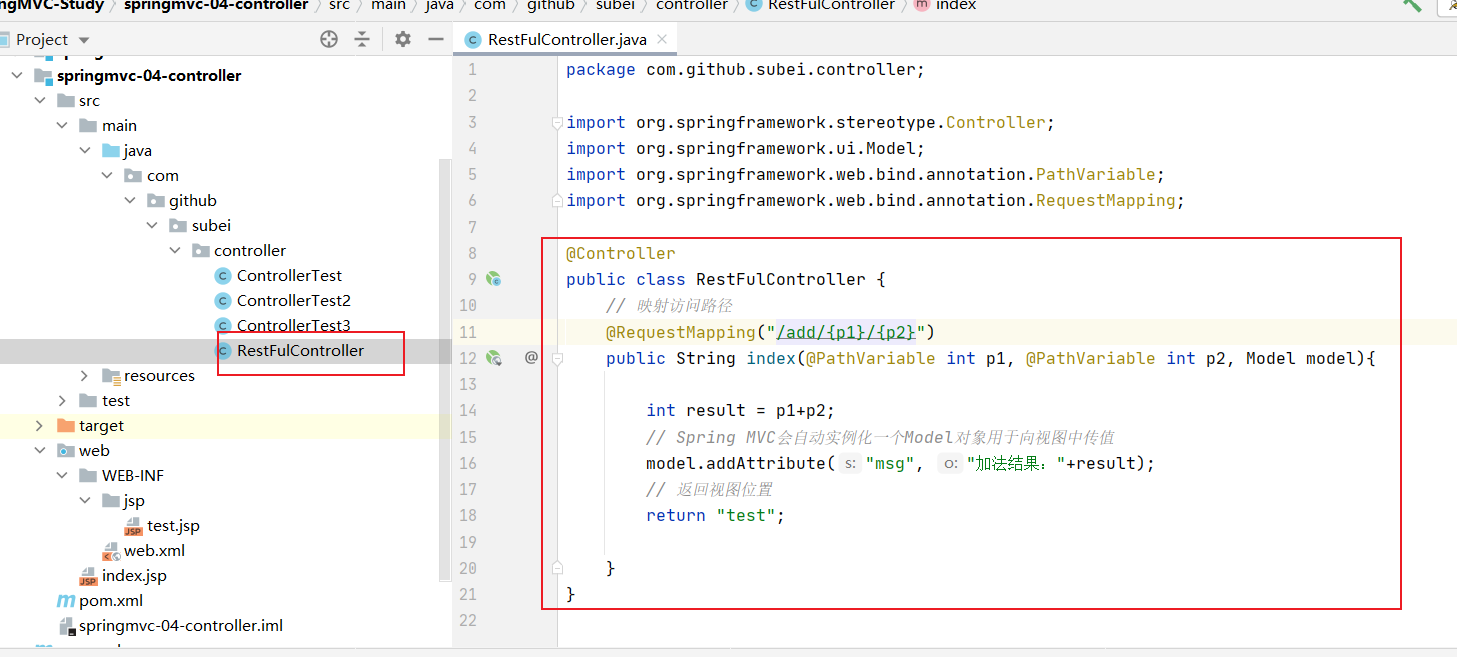Click the @ gutter marker on line 12
This screenshot has width=1457, height=657.
(x=531, y=357)
